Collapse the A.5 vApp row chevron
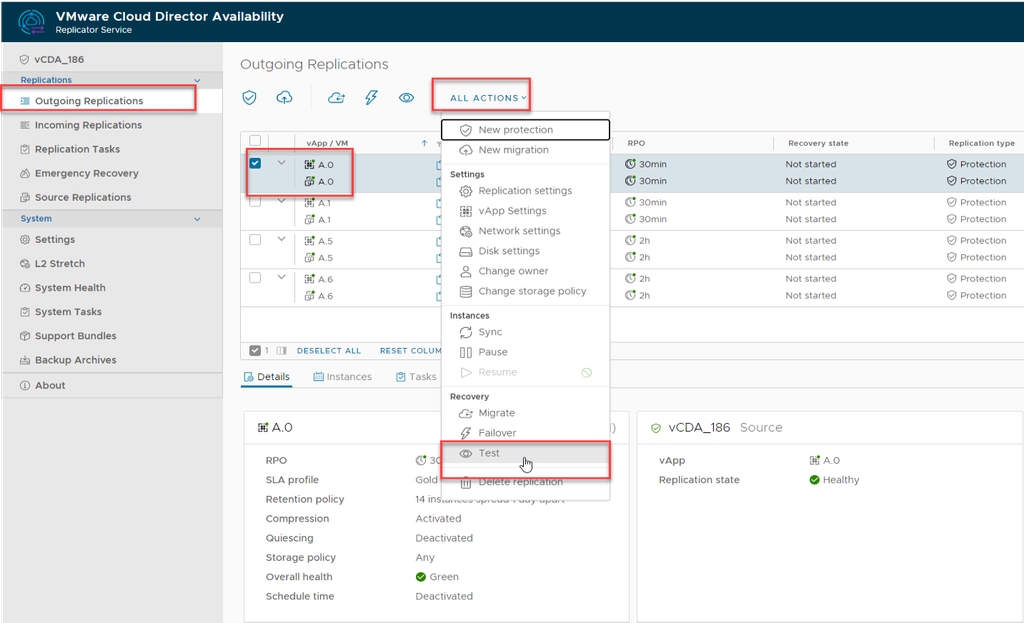1024x623 pixels. click(x=281, y=240)
